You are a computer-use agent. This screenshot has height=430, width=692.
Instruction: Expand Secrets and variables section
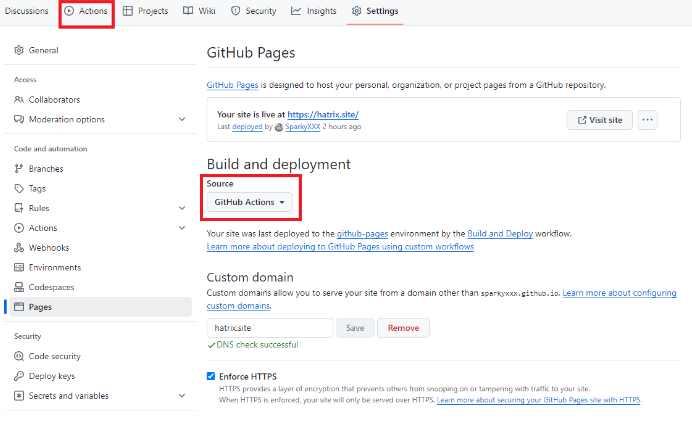(181, 396)
